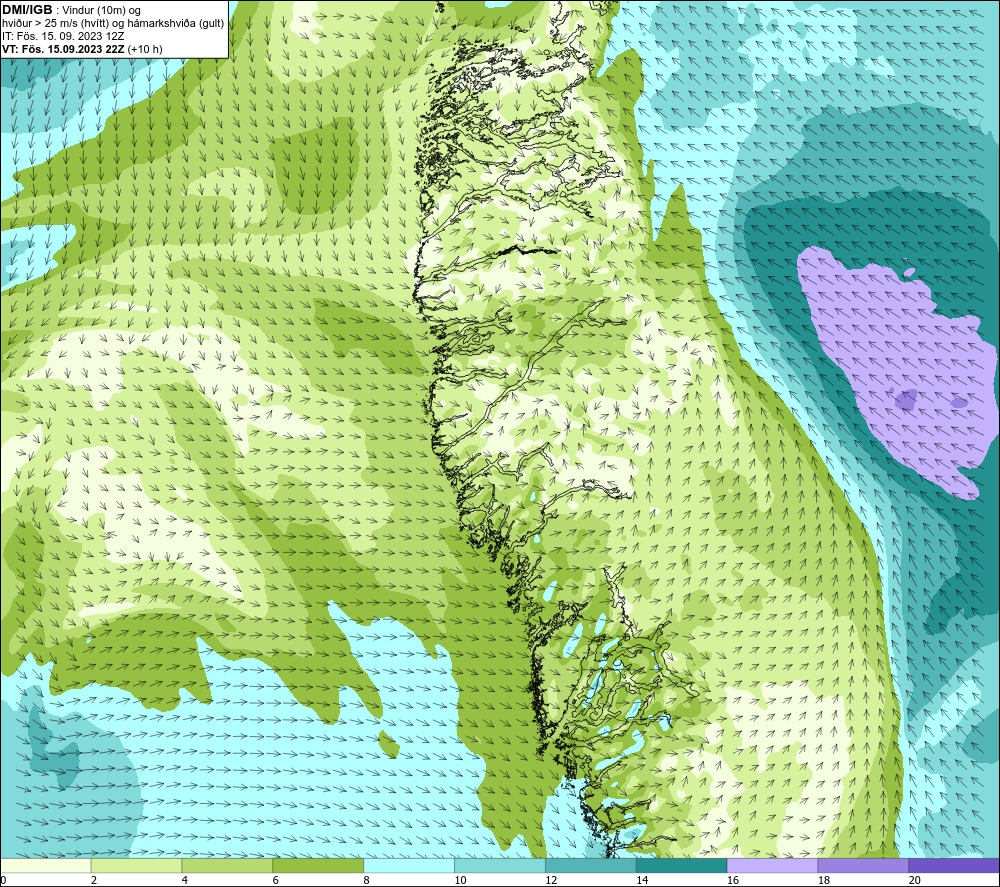Select the dark green 6–8 m/s color swatch
The height and width of the screenshot is (887, 1000).
[318, 865]
